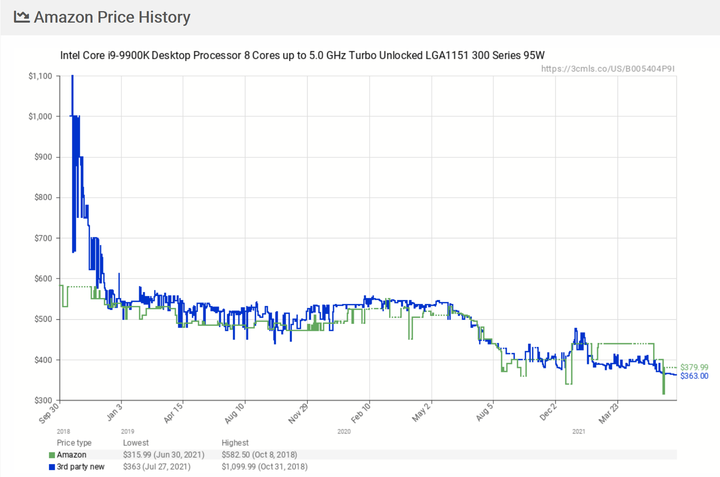Image resolution: width=720 pixels, height=477 pixels.
Task: Click the Feb 10 x-axis date label
Action: pos(360,413)
